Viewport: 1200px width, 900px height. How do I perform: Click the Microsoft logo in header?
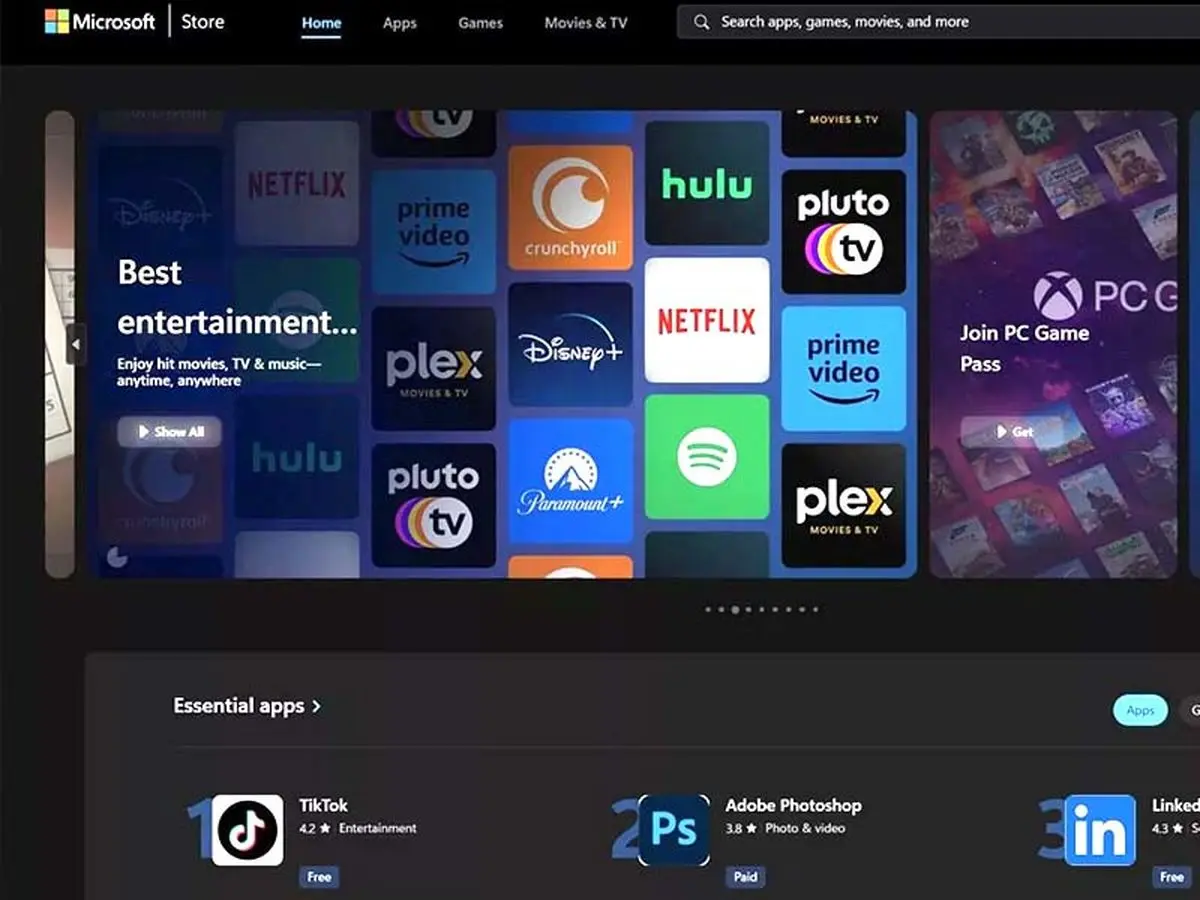[x=57, y=22]
